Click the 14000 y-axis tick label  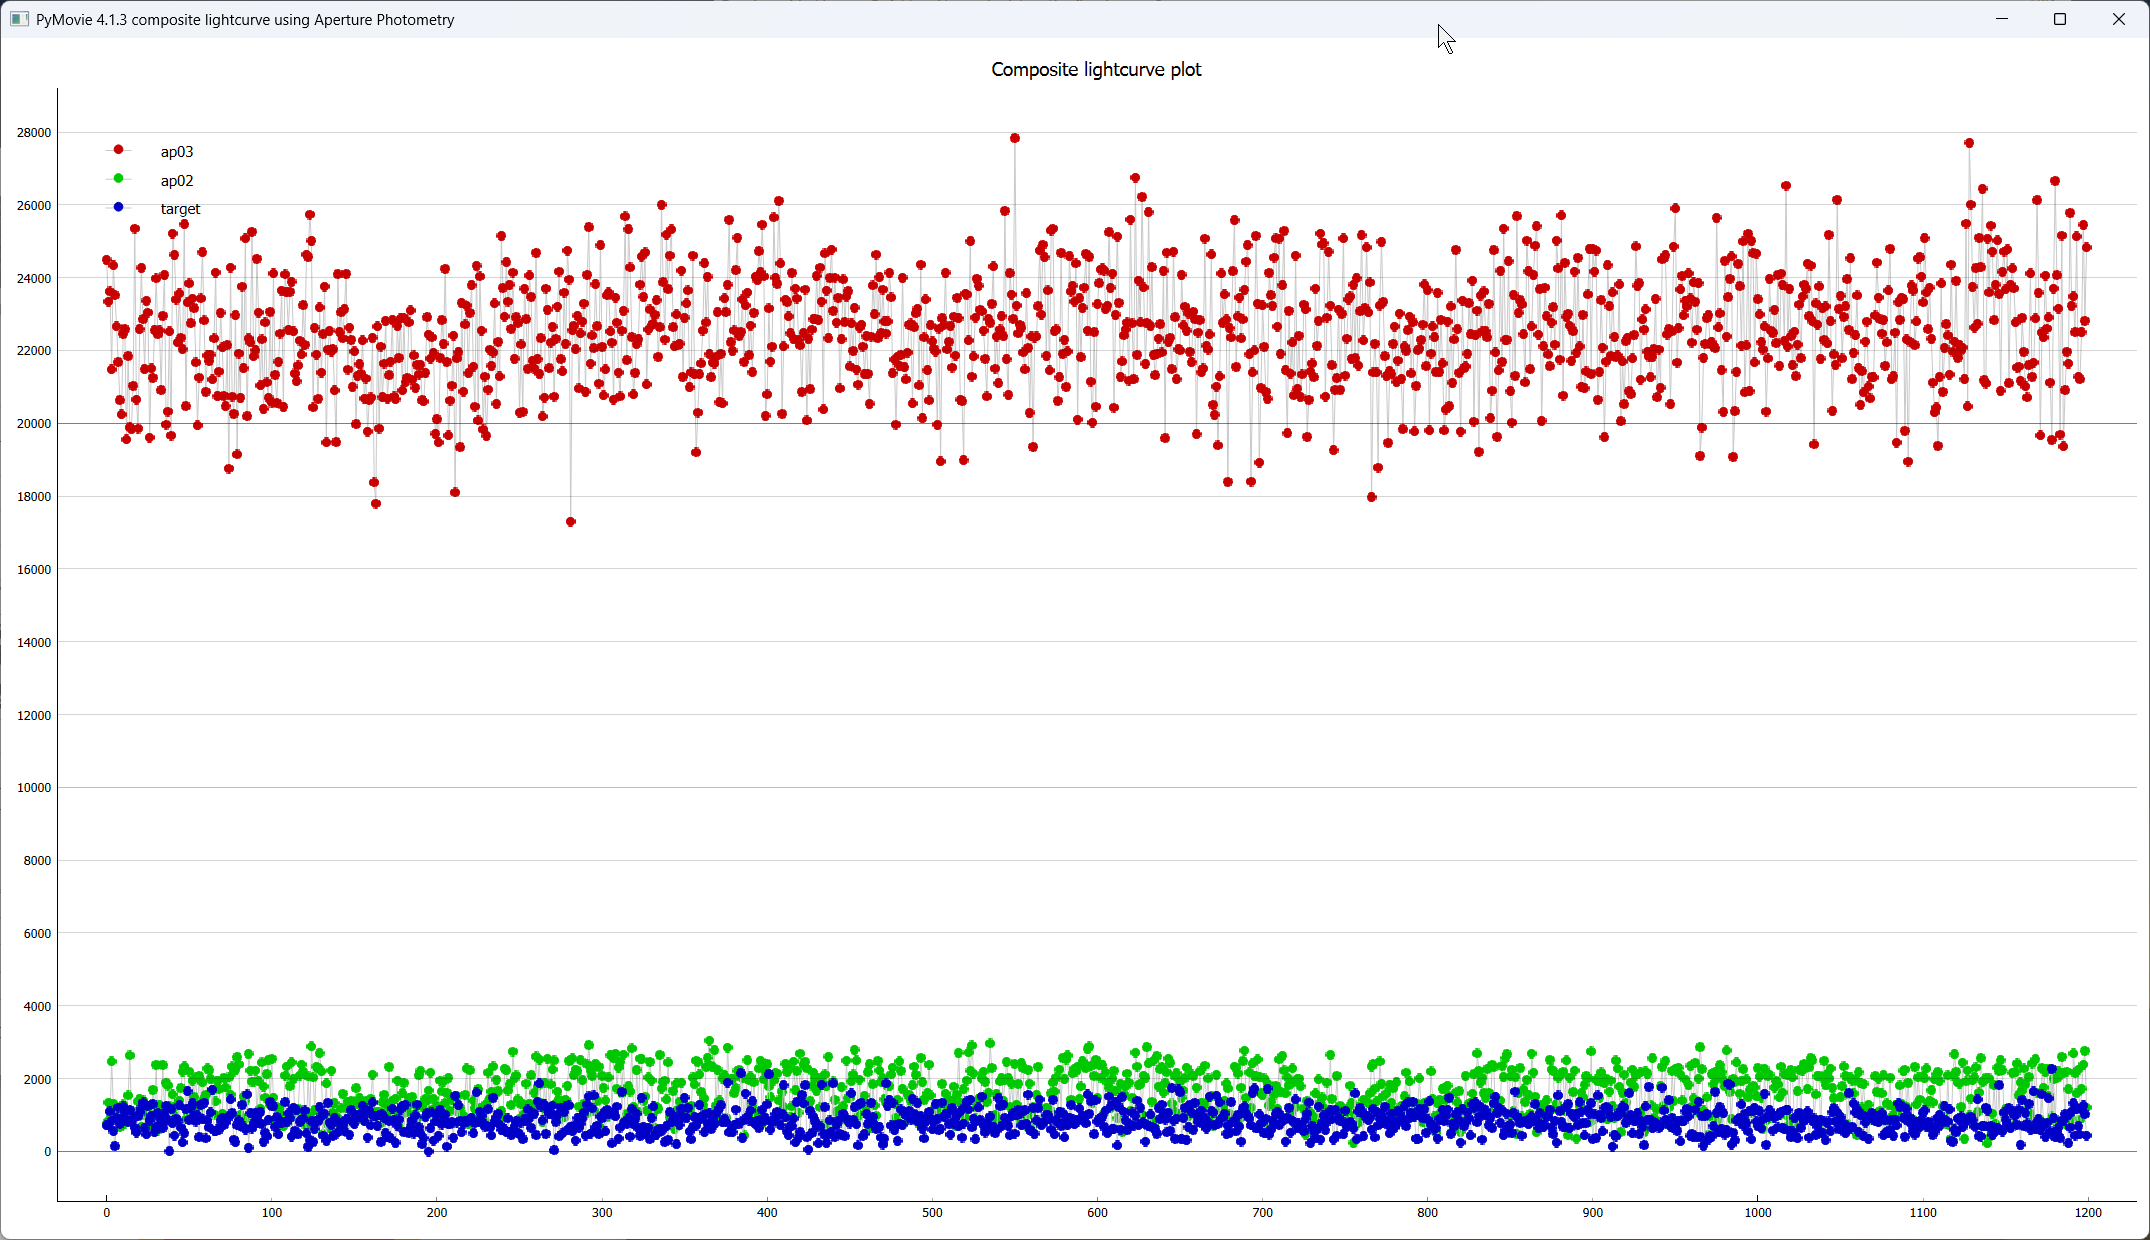pos(34,642)
